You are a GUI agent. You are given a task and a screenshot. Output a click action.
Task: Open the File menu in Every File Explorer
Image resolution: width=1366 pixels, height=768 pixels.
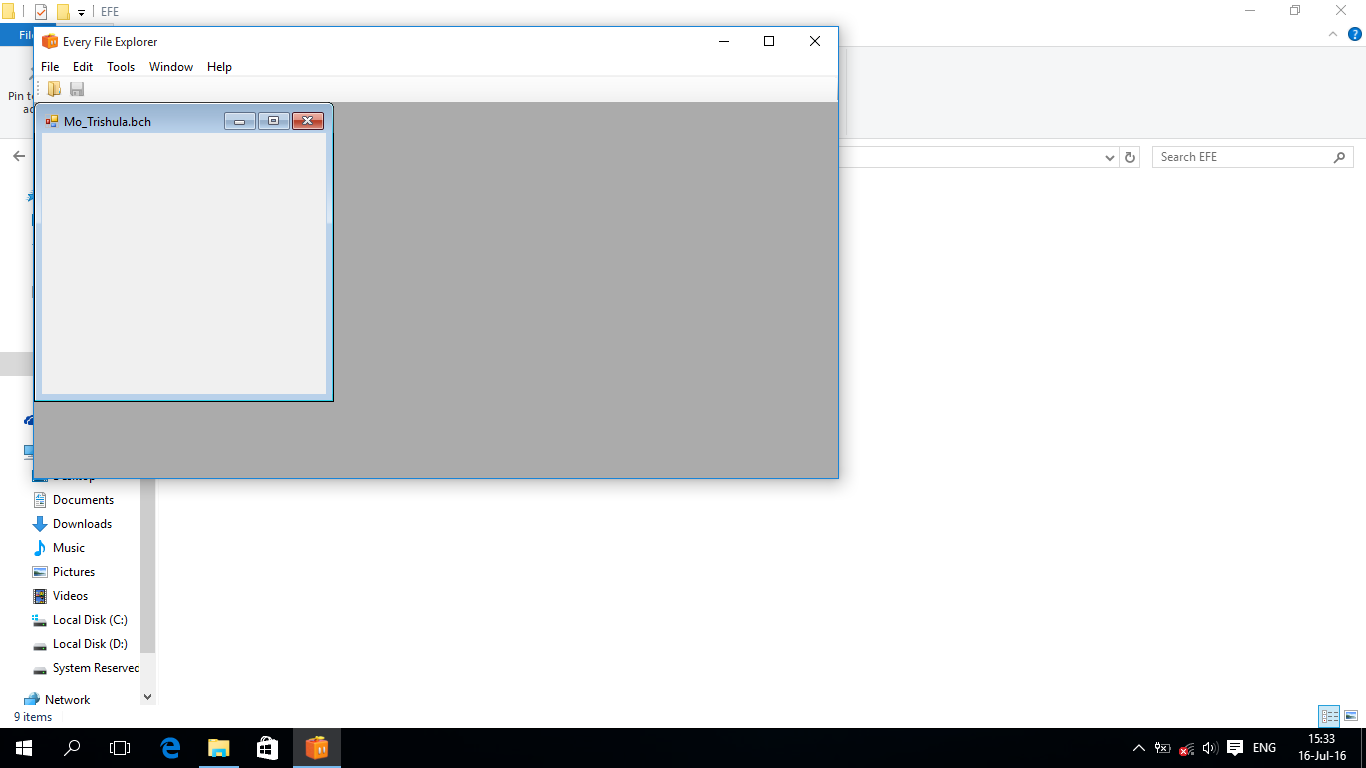coord(50,67)
